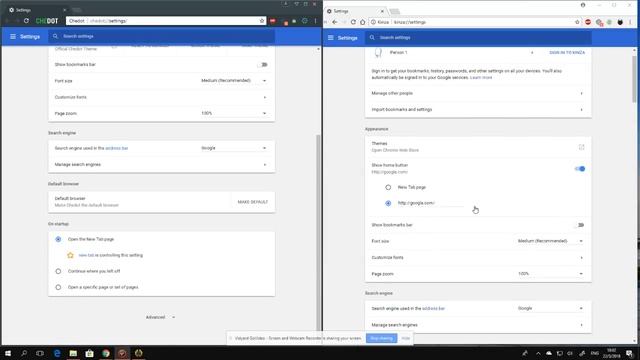Open the Kinza three-dot menu
Viewport: 640px width, 360px height.
point(630,22)
